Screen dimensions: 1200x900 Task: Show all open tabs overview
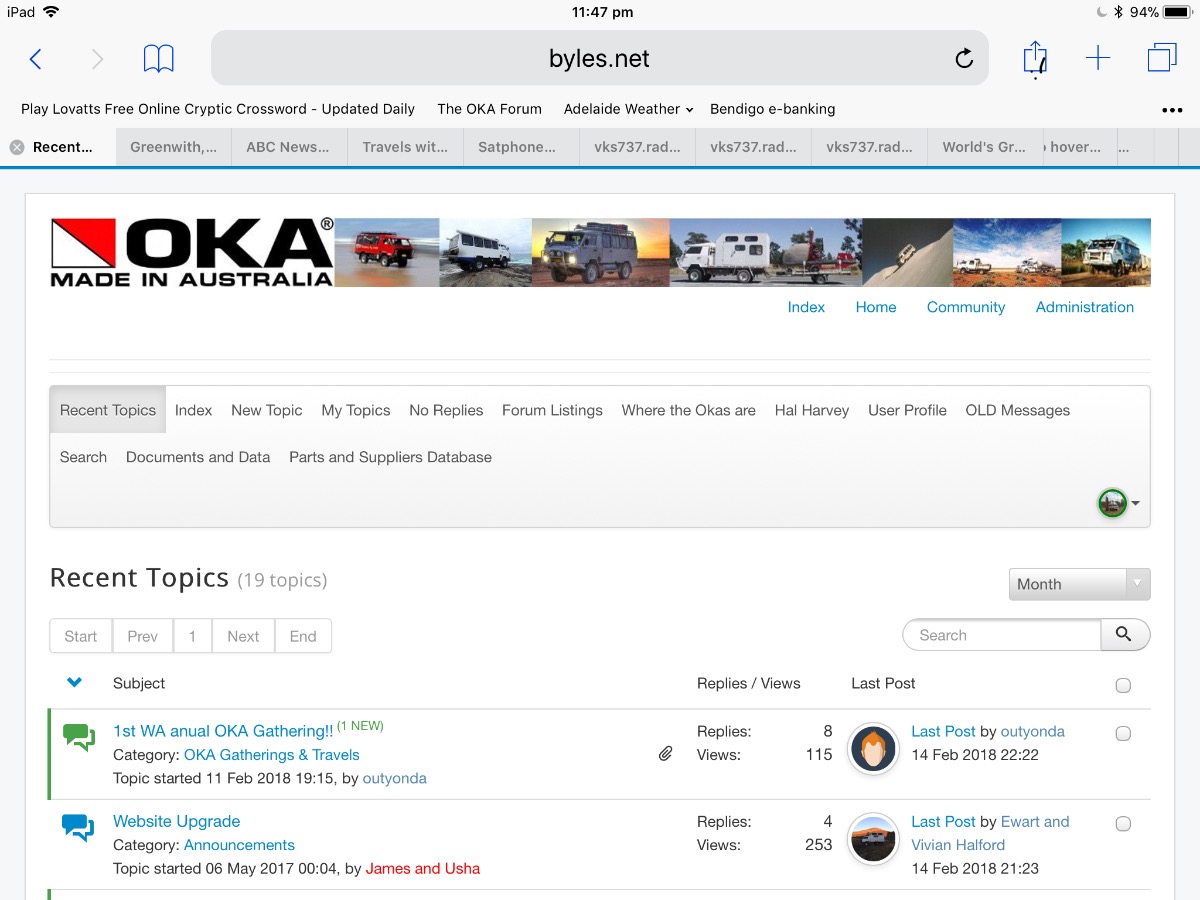coord(1162,58)
